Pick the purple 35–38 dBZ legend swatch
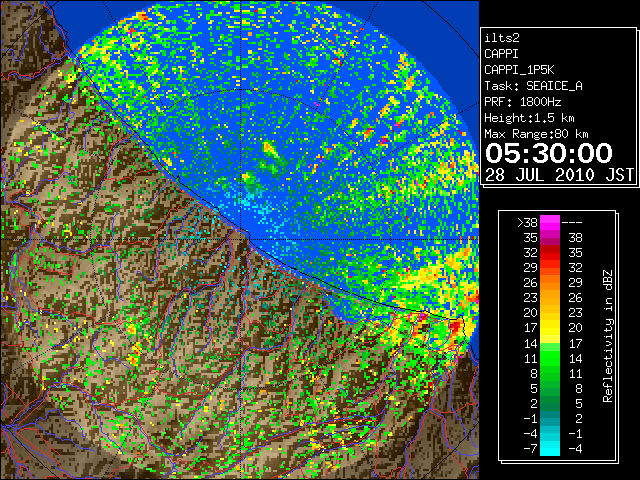The image size is (640, 480). coord(550,238)
